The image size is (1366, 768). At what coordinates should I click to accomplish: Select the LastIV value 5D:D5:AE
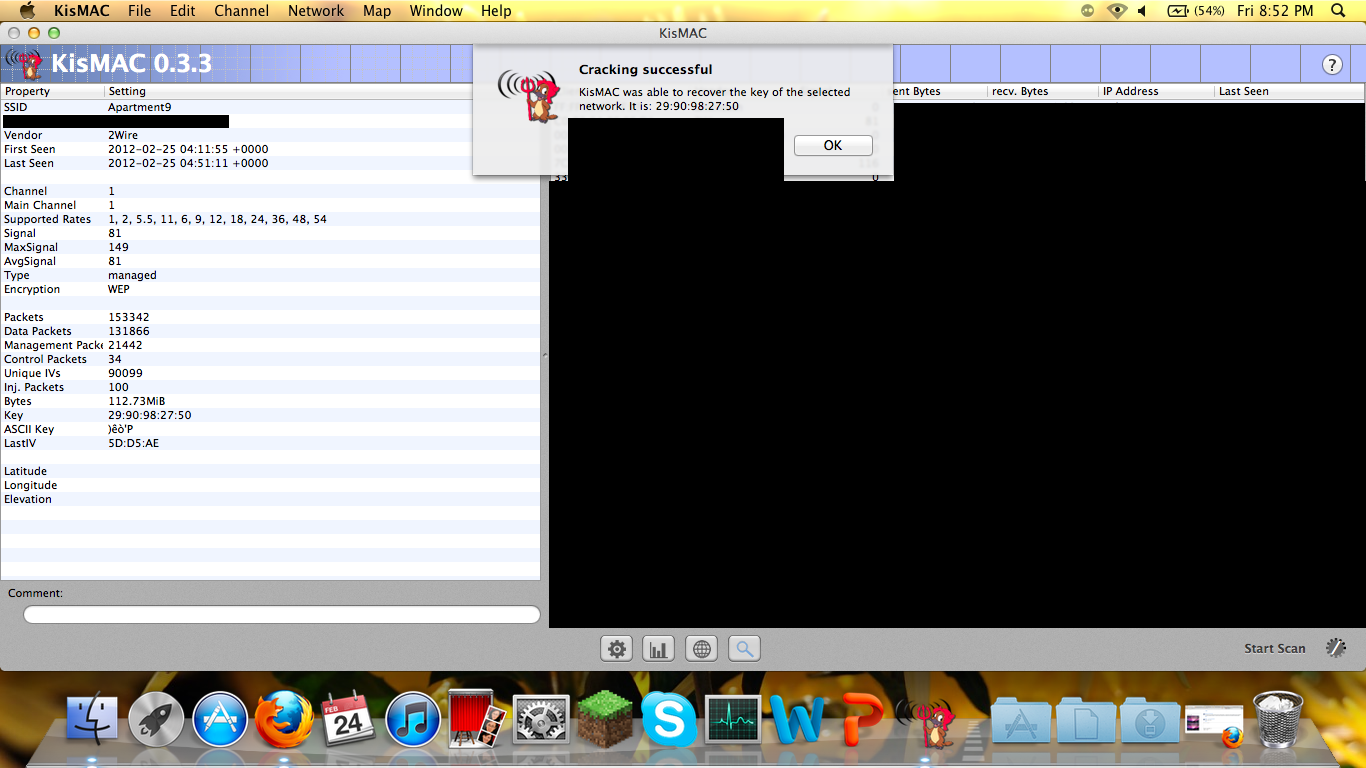click(133, 443)
